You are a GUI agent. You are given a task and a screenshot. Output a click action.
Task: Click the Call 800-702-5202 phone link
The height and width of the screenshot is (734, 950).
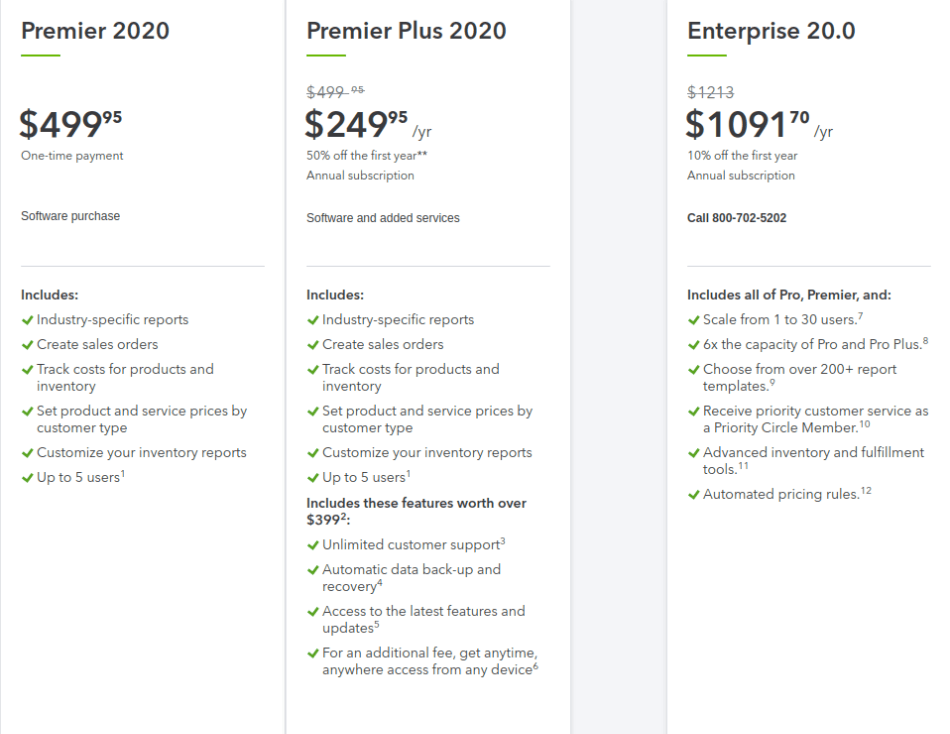pos(736,218)
